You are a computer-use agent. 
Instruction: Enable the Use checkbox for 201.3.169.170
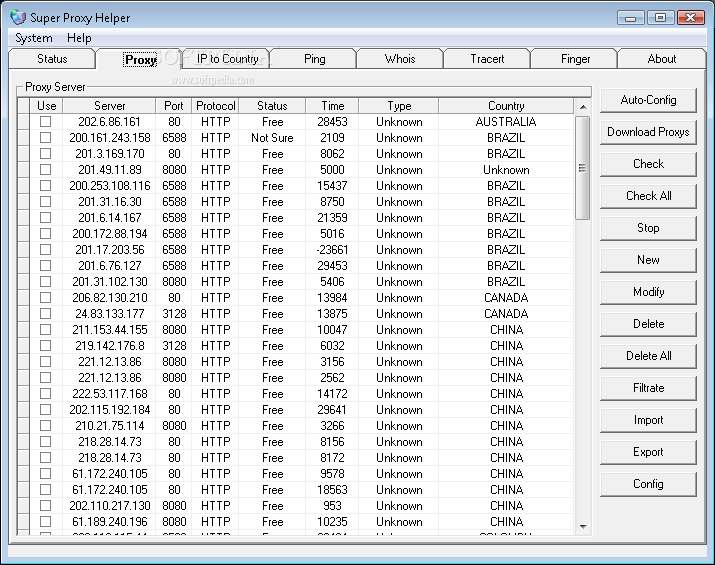click(45, 153)
